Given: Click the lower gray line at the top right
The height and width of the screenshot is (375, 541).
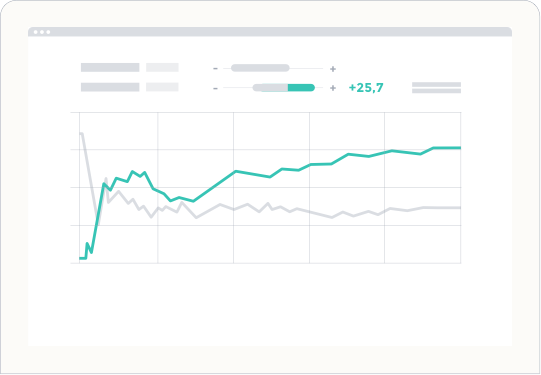Looking at the screenshot, I should [436, 91].
